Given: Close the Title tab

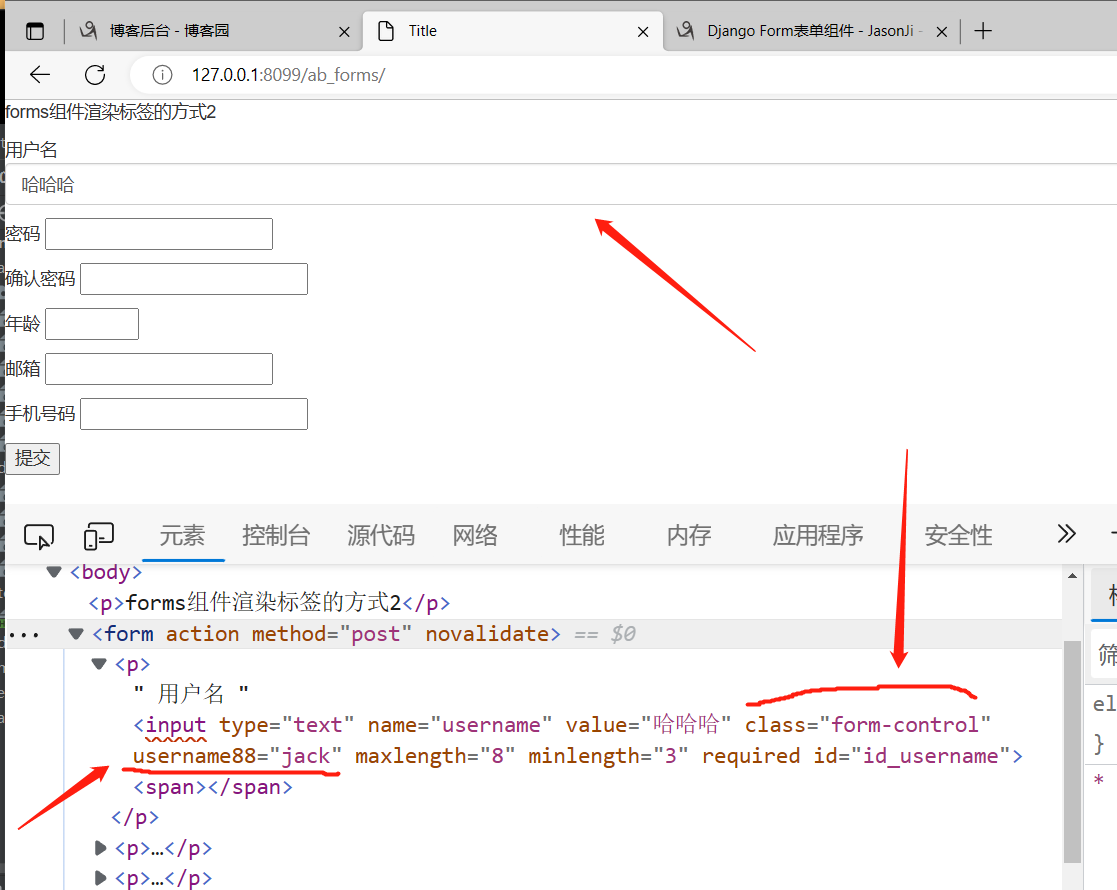Looking at the screenshot, I should coord(643,31).
